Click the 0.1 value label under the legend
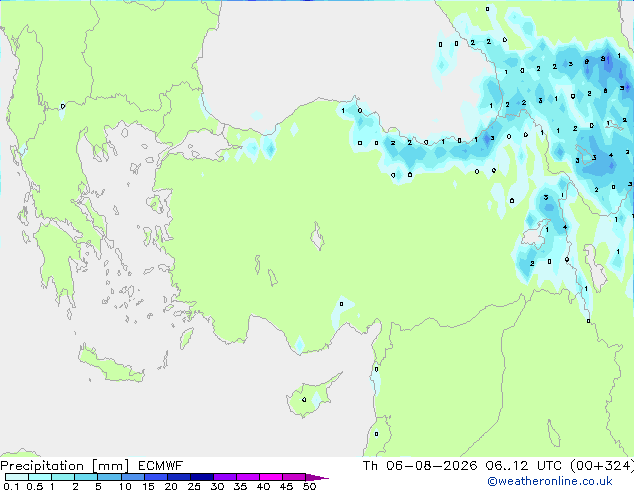This screenshot has height=490, width=634. (11, 486)
